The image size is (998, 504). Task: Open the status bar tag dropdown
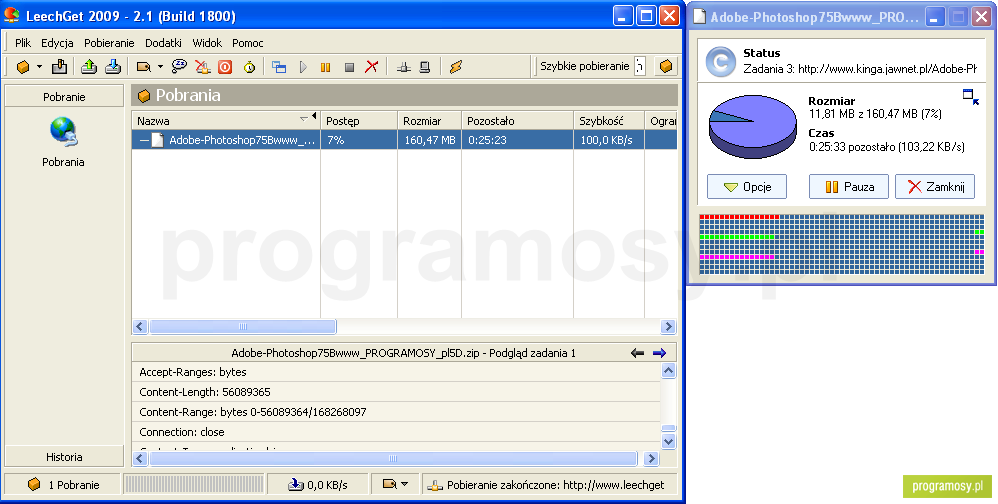[395, 484]
